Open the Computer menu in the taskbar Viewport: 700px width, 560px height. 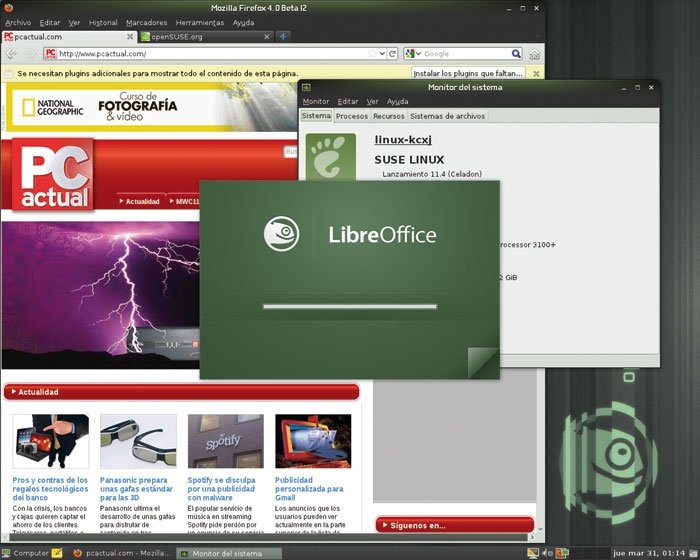[25, 553]
